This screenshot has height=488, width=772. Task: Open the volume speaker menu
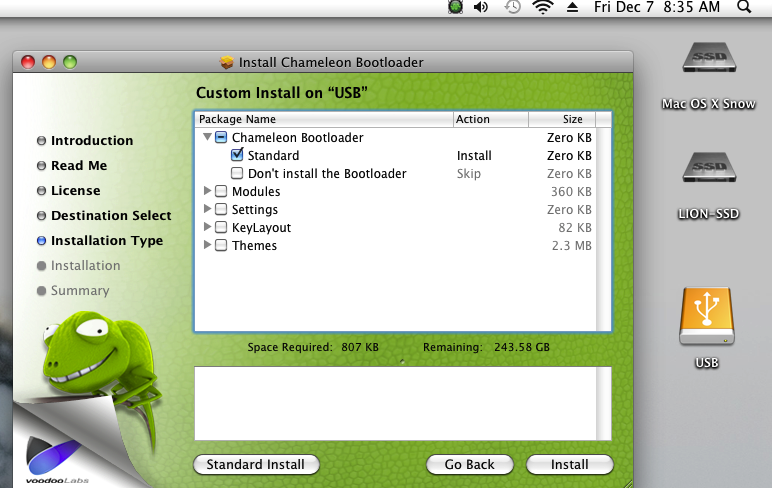point(481,7)
